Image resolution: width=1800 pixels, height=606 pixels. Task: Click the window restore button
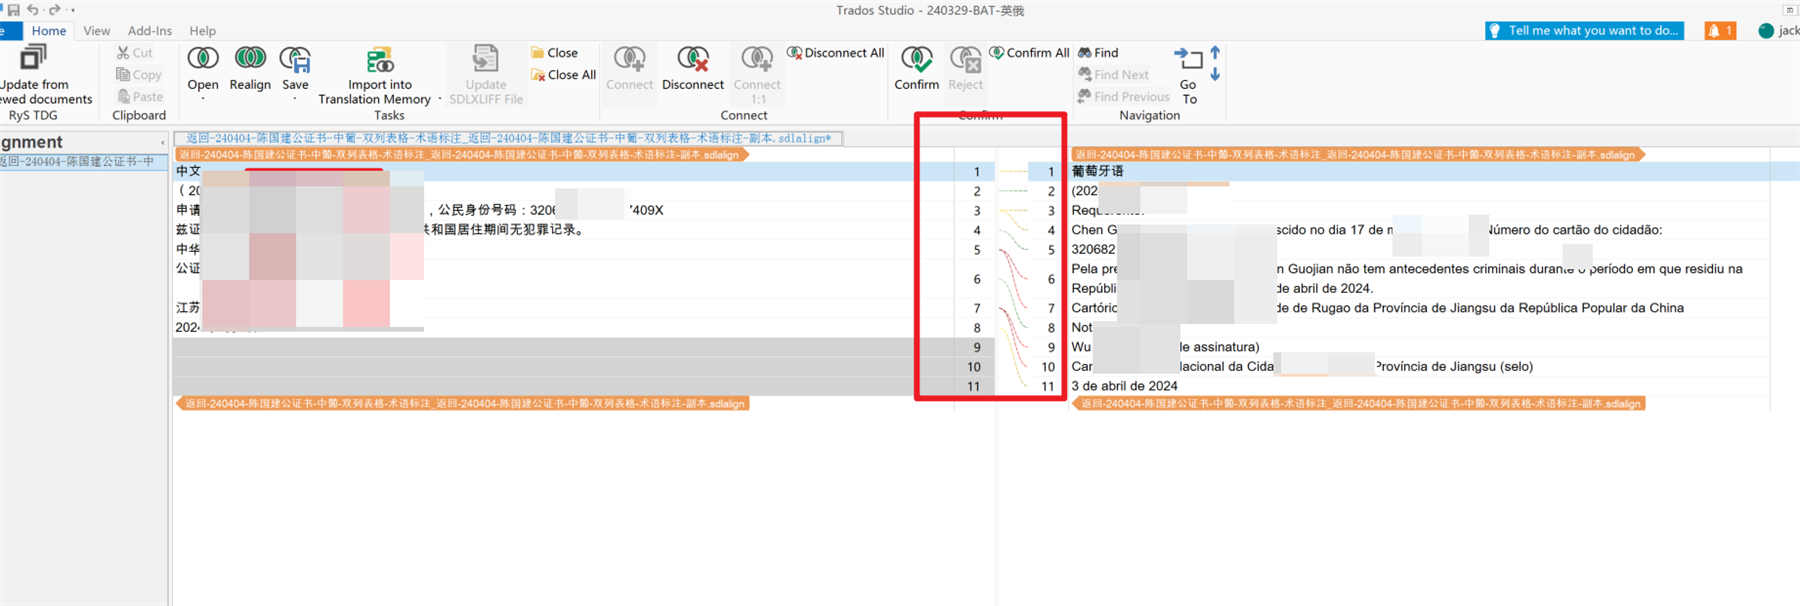[1790, 10]
